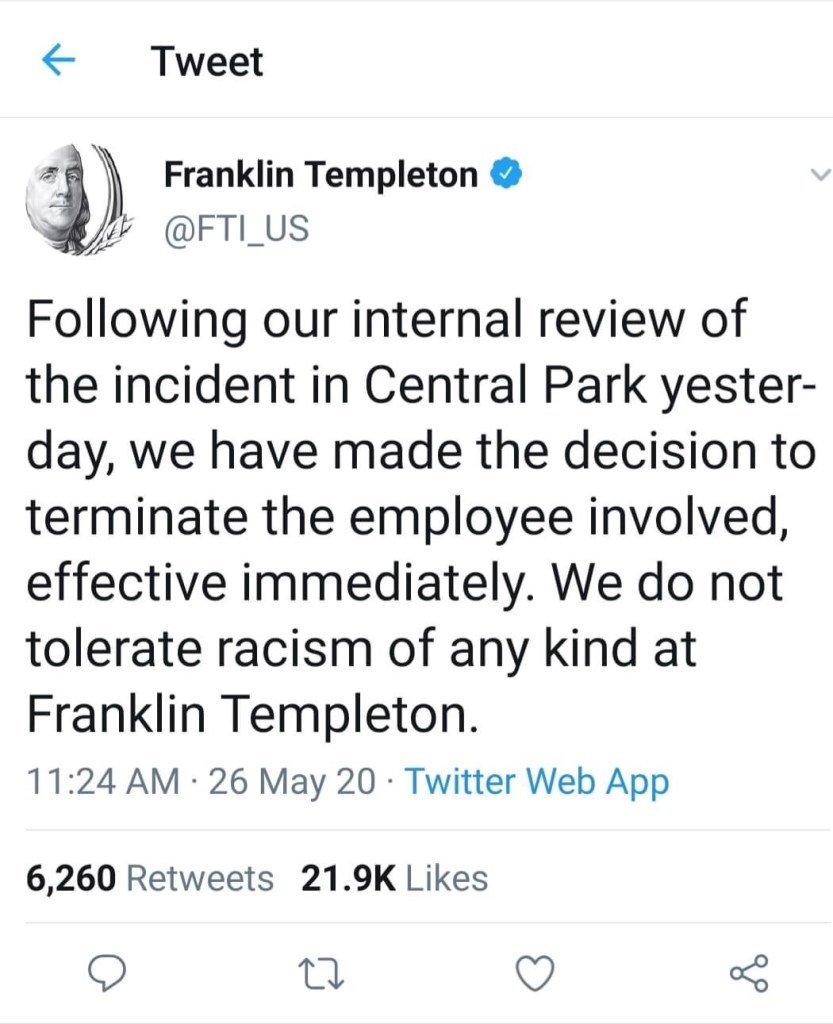
Task: Open the Twitter Web App source link
Action: click(536, 782)
